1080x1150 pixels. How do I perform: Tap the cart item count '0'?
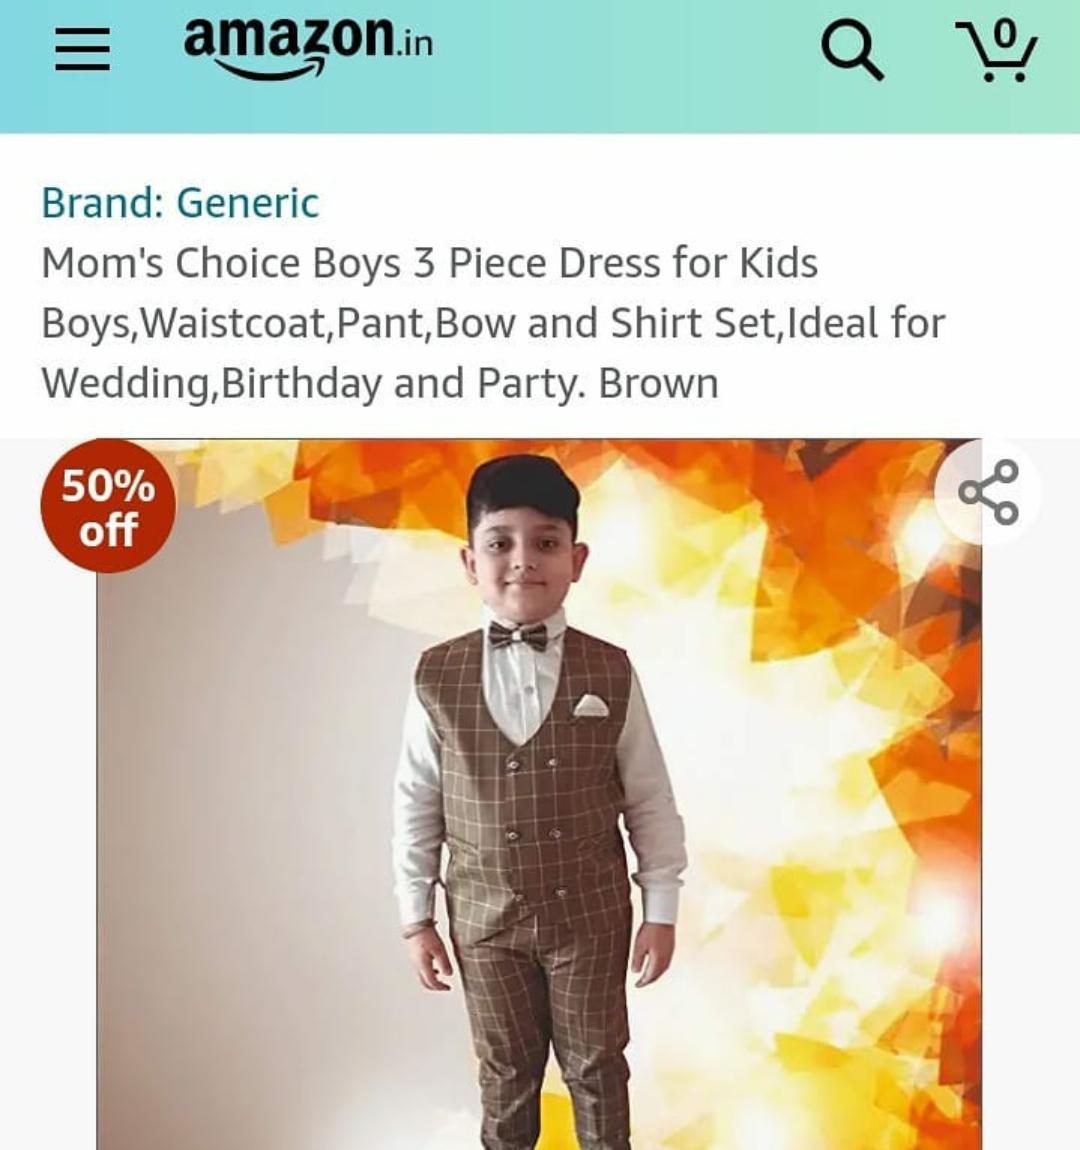(x=1003, y=33)
